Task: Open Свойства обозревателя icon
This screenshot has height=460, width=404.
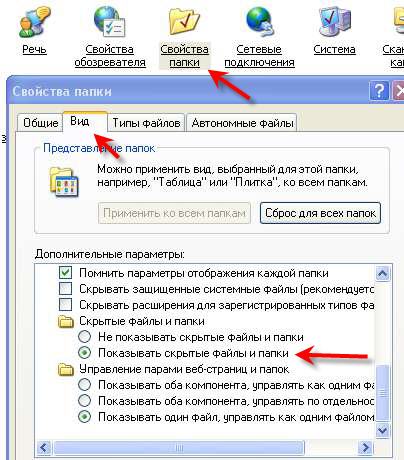Action: pos(110,21)
